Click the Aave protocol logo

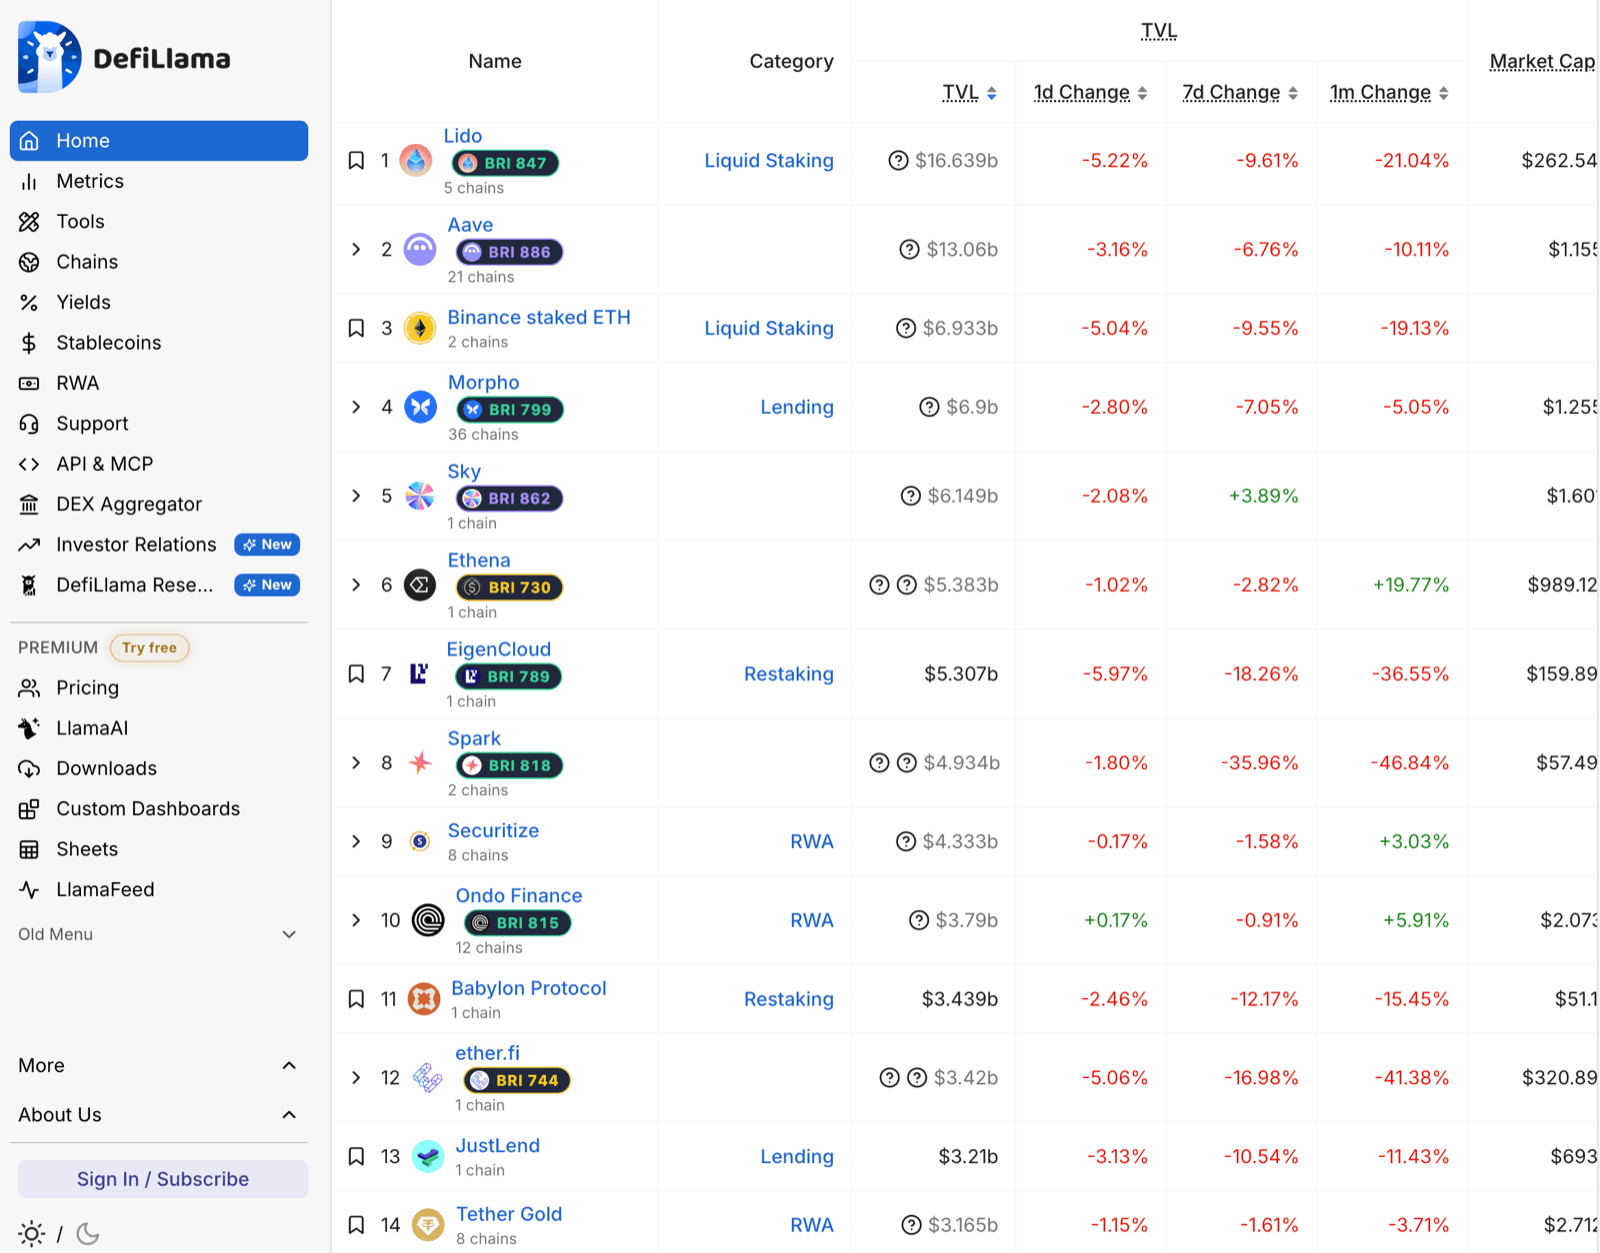[x=420, y=250]
